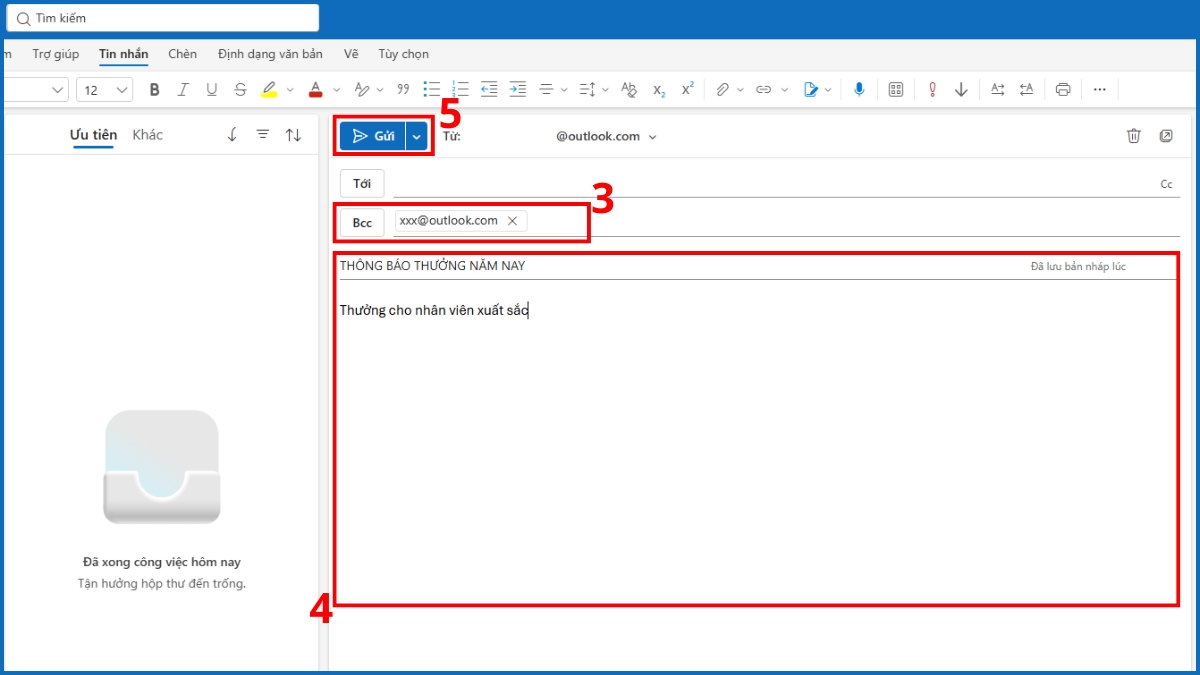Open line spacing dropdown arrow

coord(606,90)
